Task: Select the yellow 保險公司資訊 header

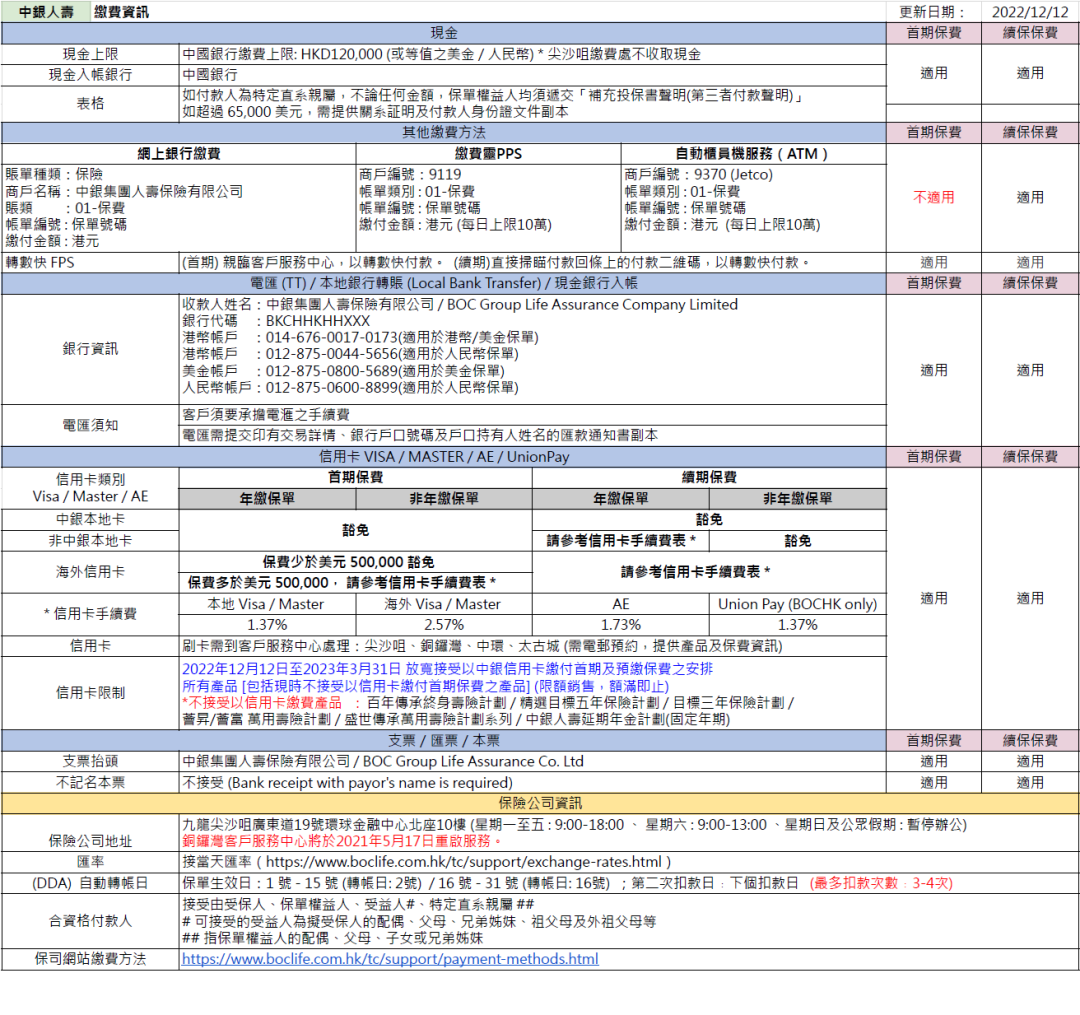Action: [x=540, y=803]
